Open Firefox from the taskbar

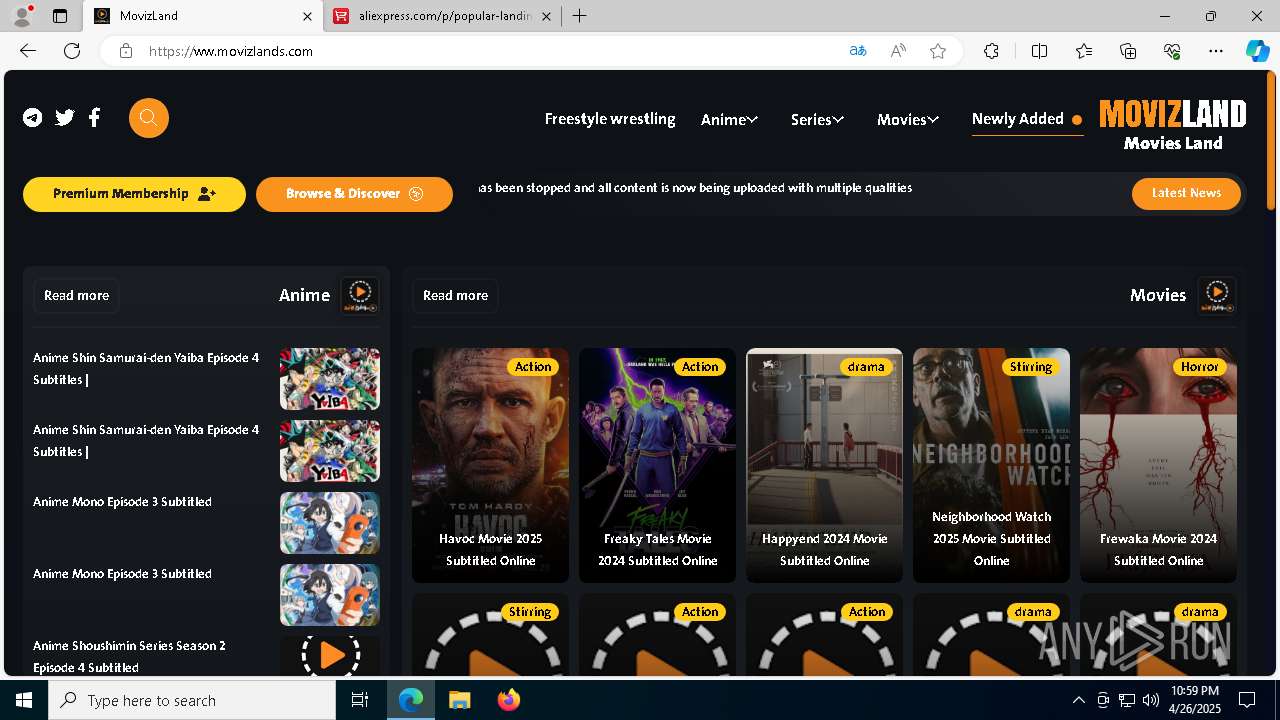point(508,700)
